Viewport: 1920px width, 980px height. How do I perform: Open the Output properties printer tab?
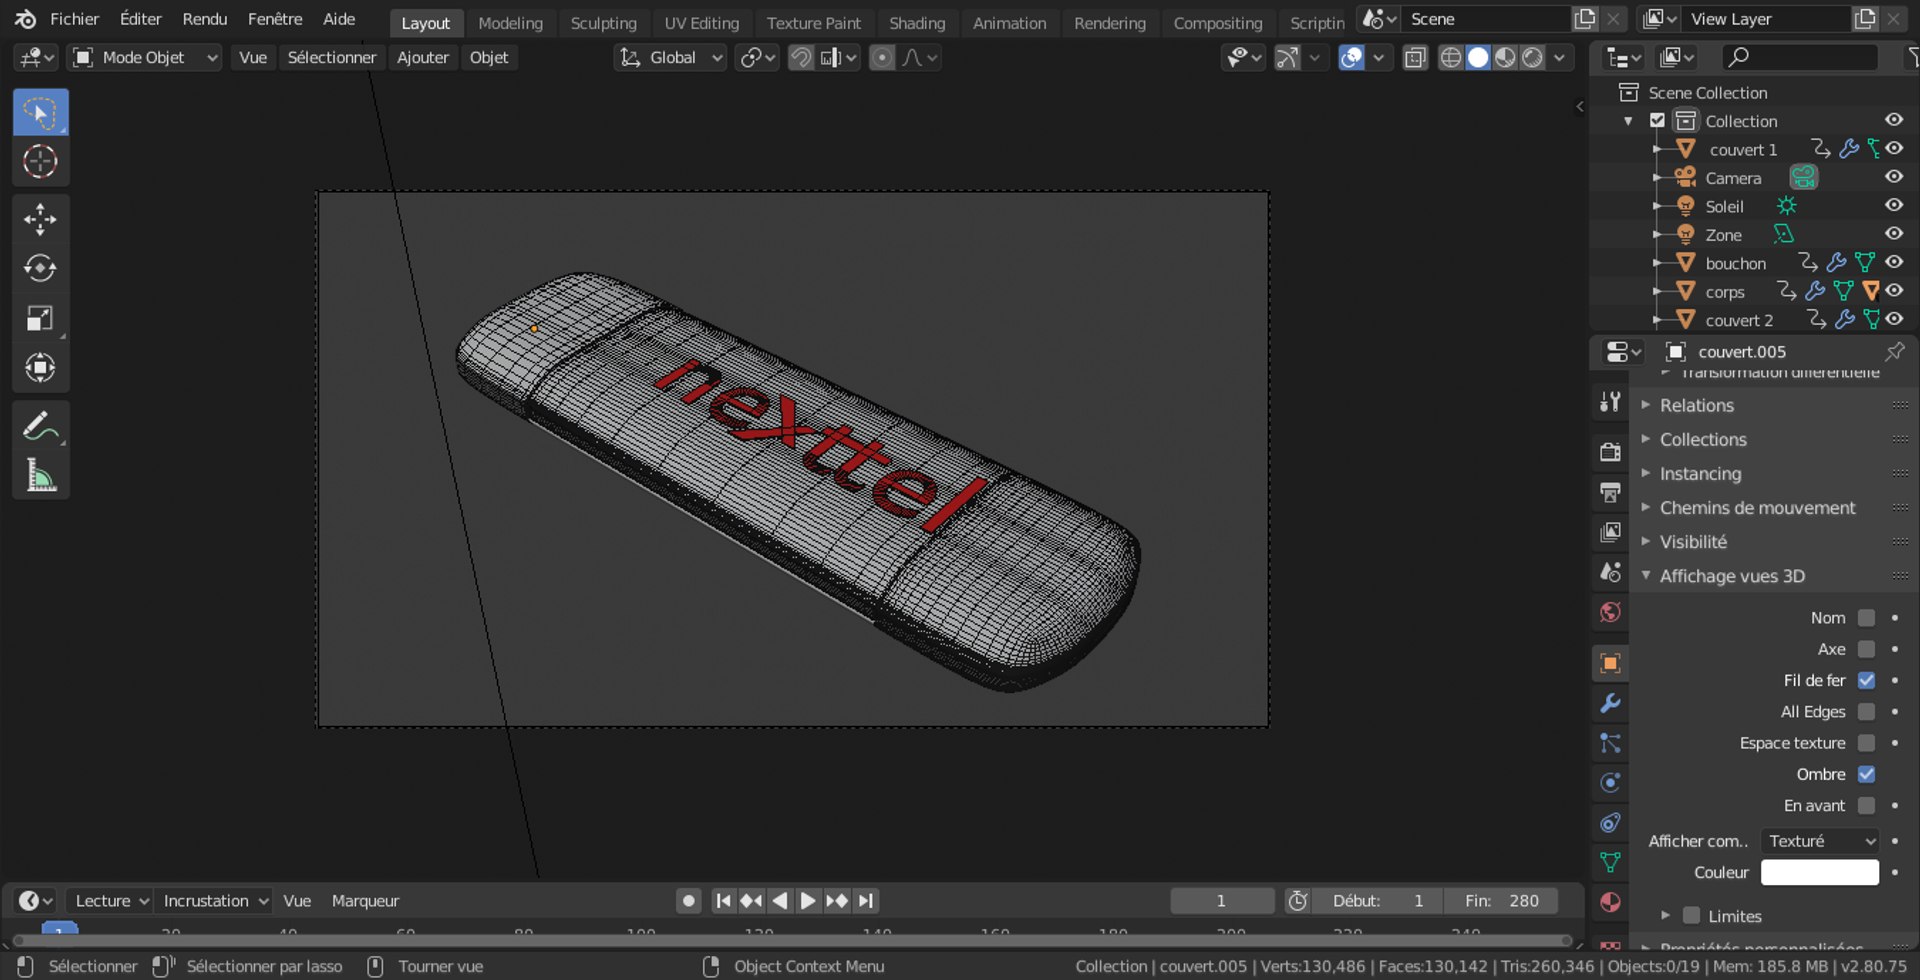[x=1610, y=492]
